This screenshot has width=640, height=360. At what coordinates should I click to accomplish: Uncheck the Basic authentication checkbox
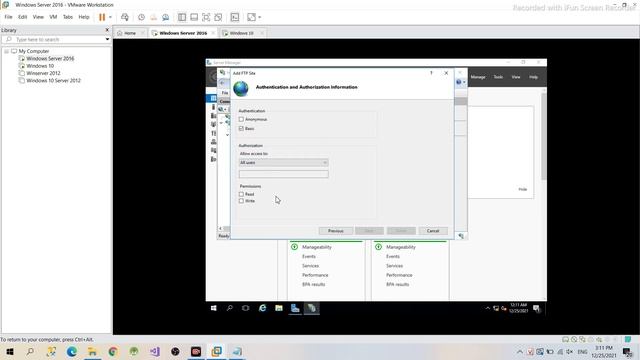[241, 129]
